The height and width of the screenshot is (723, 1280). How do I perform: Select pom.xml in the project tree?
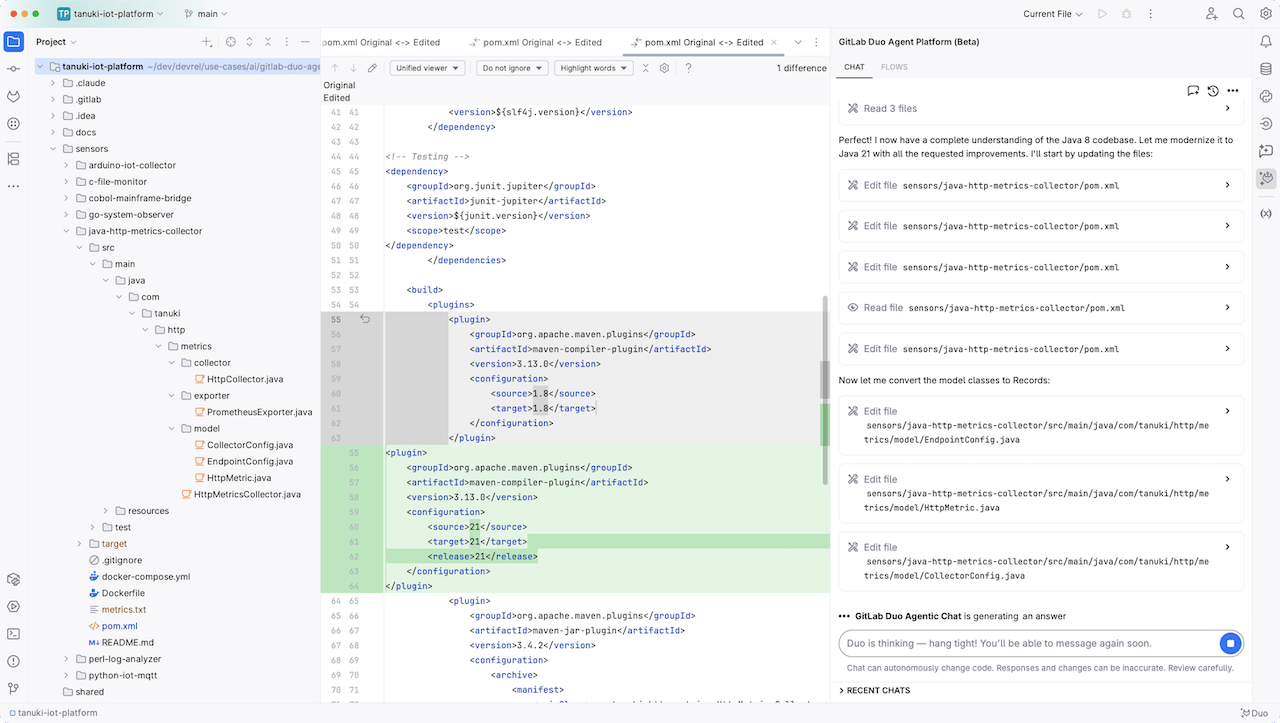click(x=119, y=626)
